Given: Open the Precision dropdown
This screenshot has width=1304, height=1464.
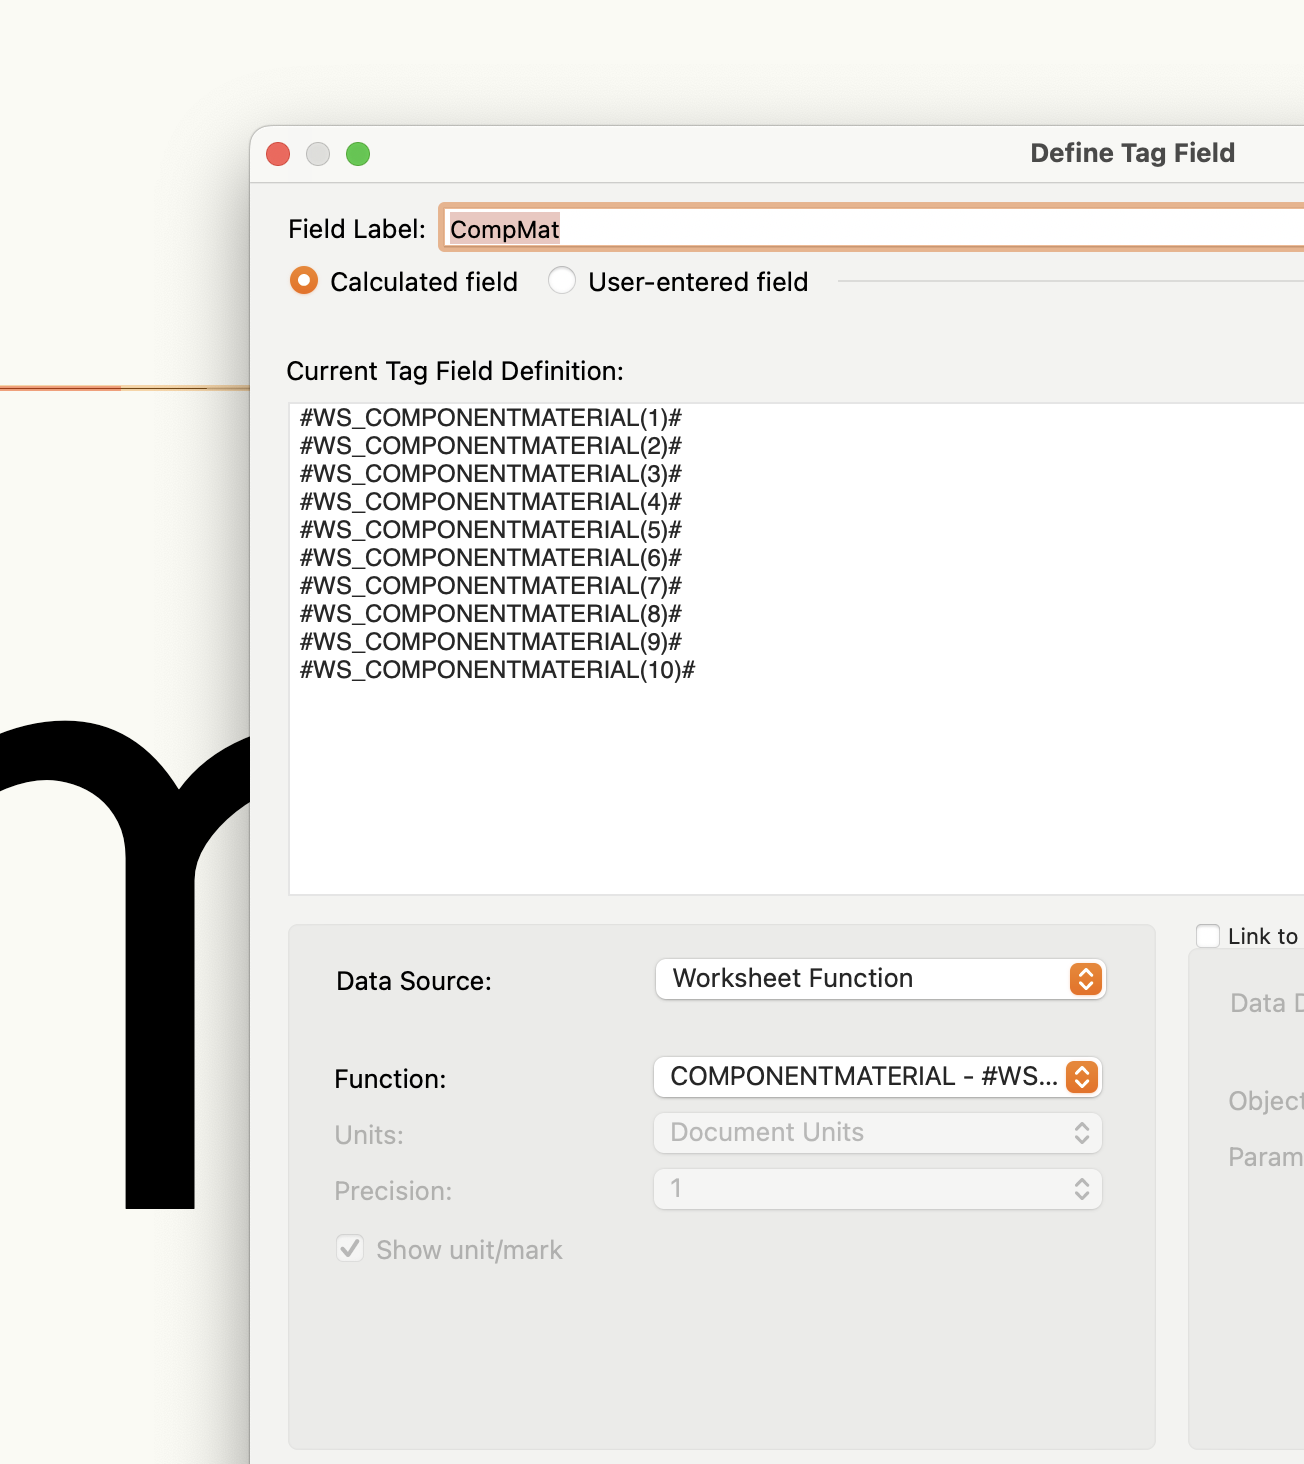Looking at the screenshot, I should click(877, 1189).
